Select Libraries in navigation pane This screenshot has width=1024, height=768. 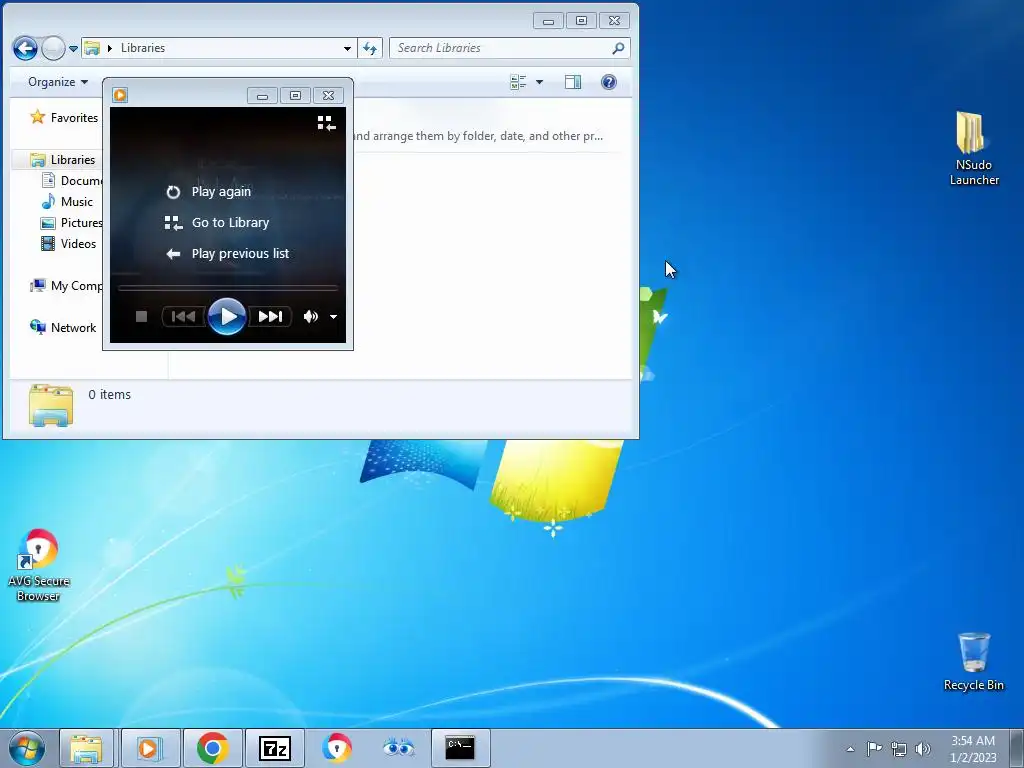pyautogui.click(x=63, y=159)
